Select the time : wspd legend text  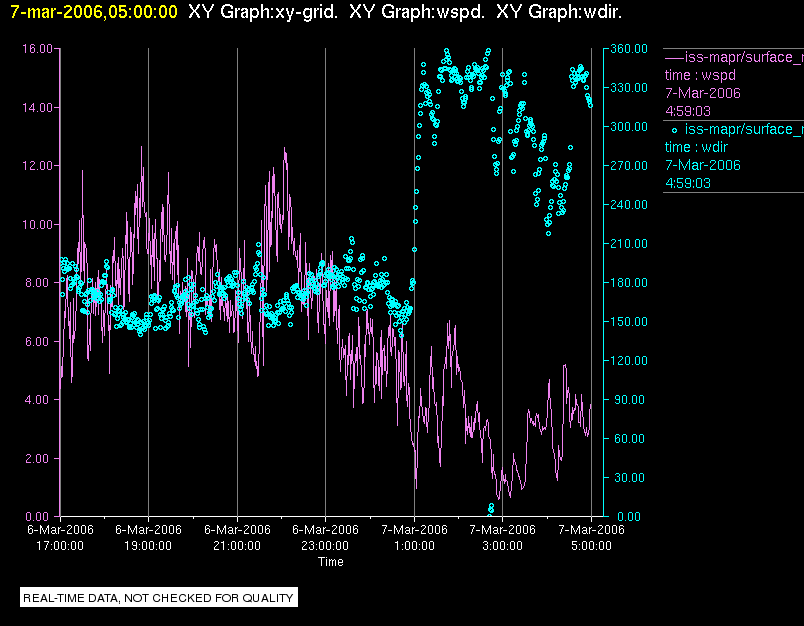point(700,75)
